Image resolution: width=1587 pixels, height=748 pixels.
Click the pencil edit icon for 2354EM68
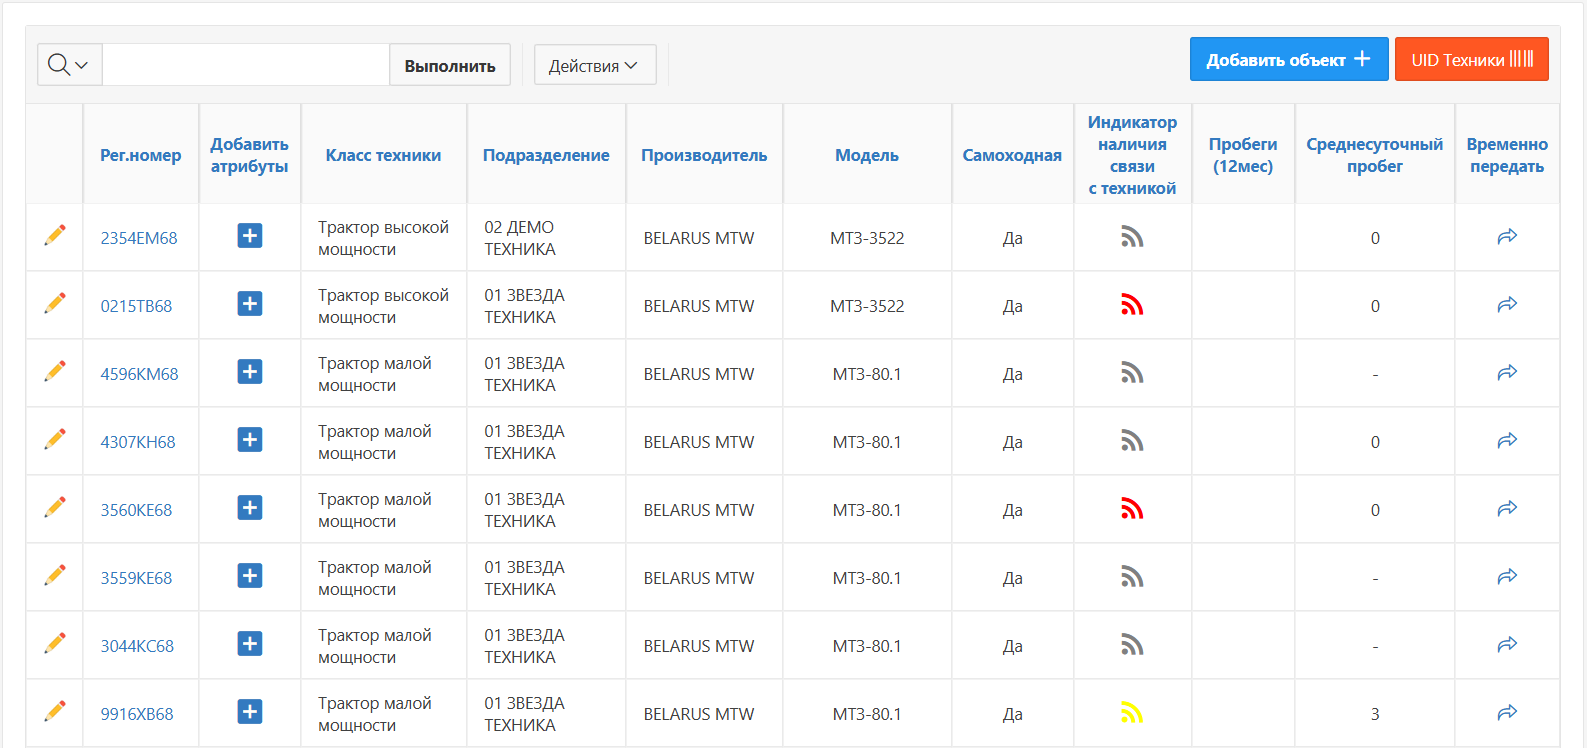(x=55, y=235)
